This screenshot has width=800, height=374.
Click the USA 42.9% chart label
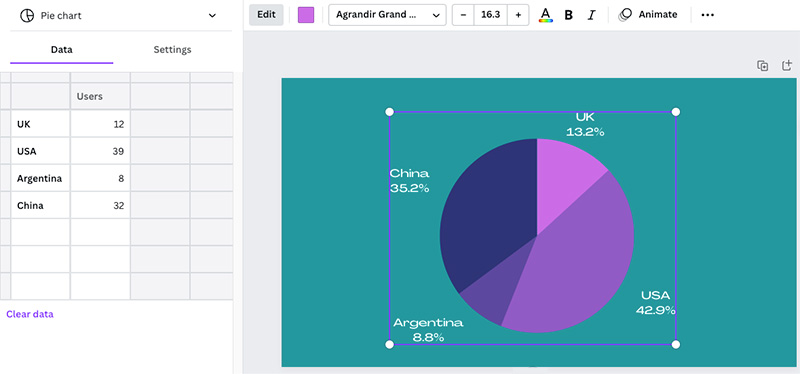click(x=656, y=303)
